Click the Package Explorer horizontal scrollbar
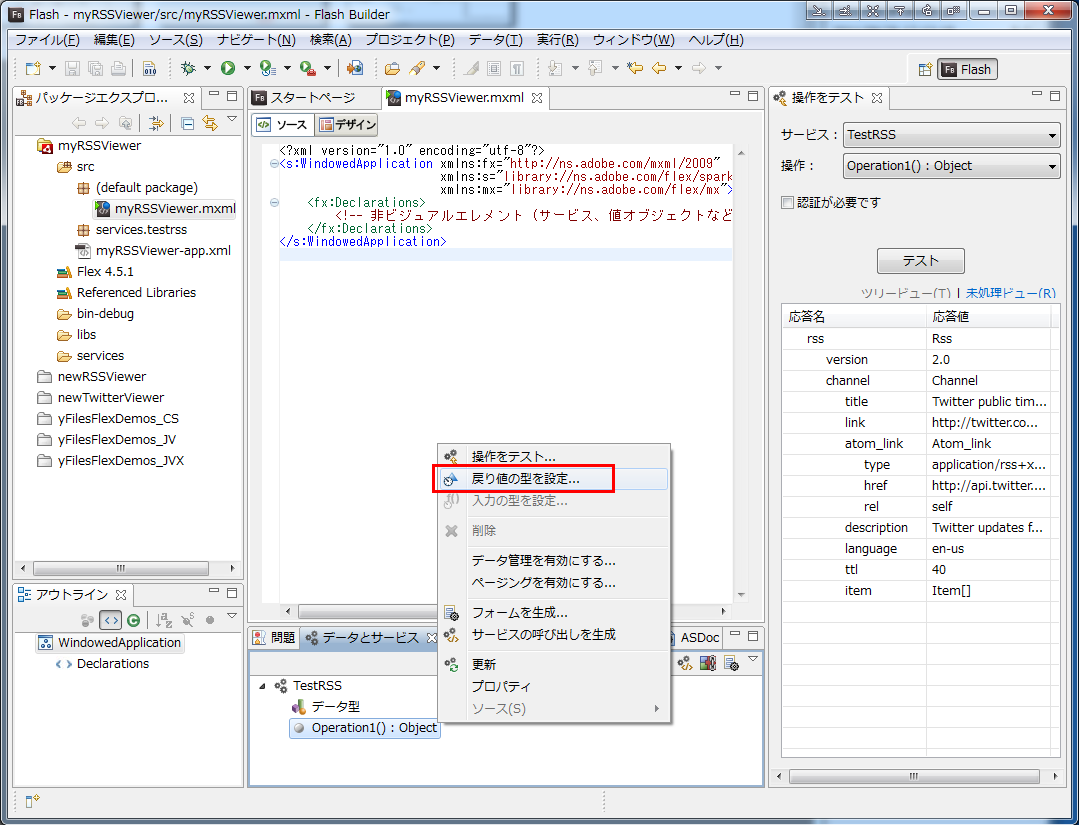The height and width of the screenshot is (825, 1079). pyautogui.click(x=121, y=568)
